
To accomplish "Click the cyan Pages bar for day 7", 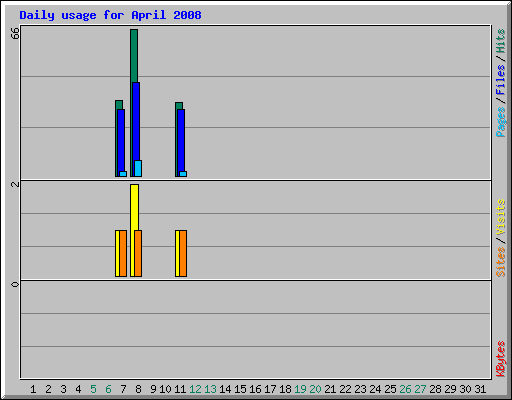I will coord(123,174).
